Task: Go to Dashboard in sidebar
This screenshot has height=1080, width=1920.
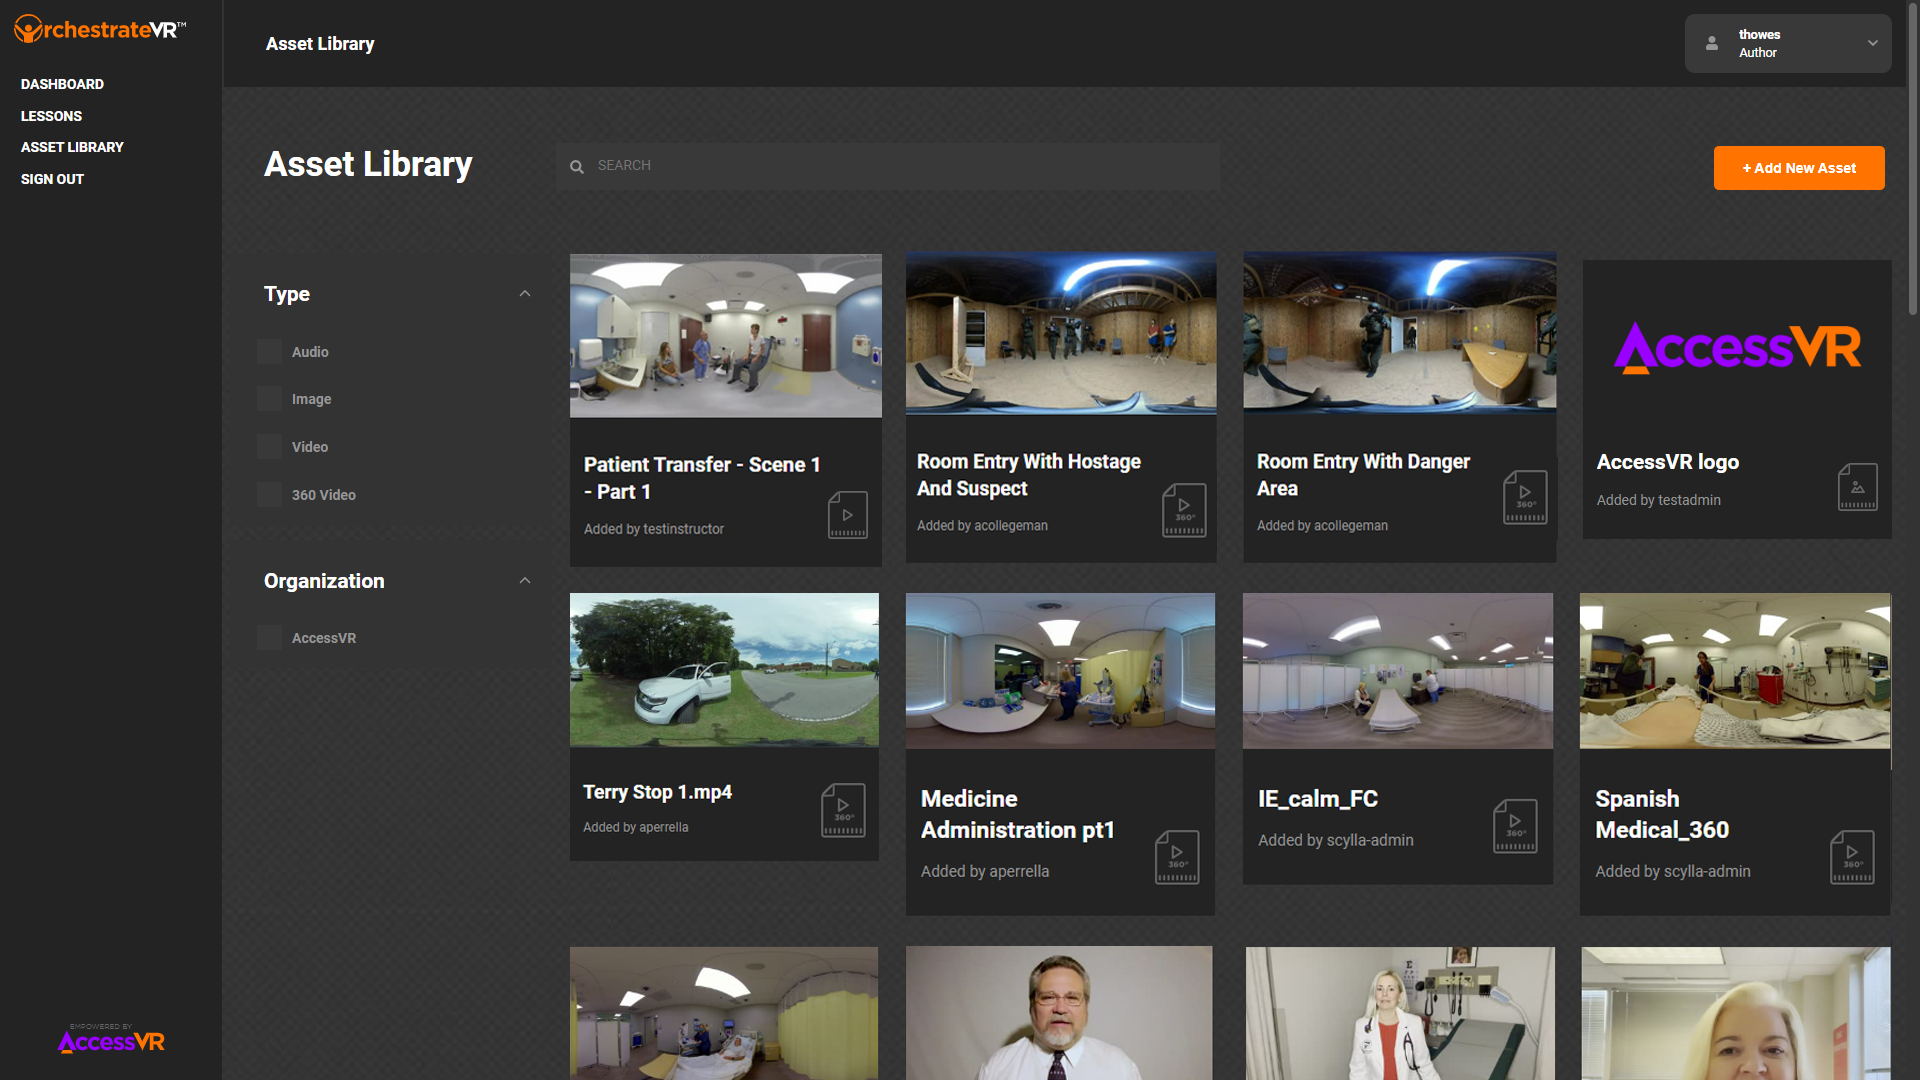Action: (62, 84)
